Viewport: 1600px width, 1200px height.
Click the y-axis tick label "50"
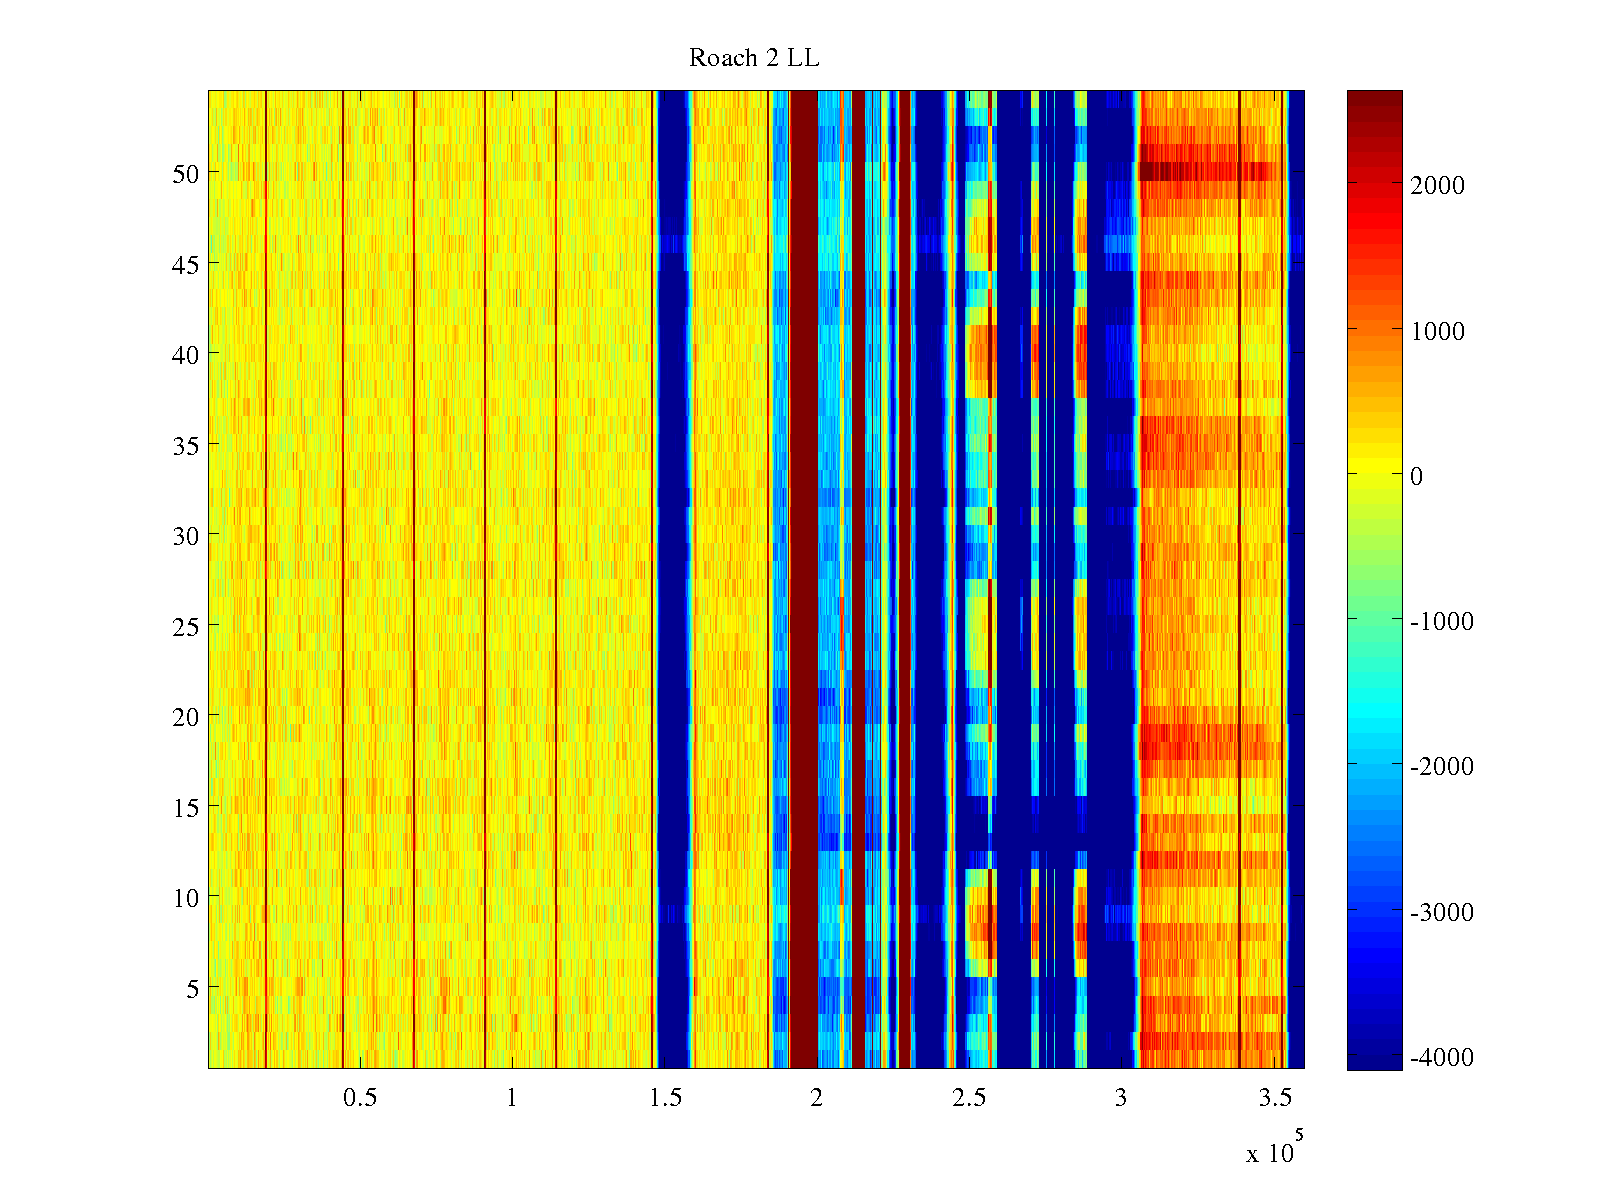185,173
